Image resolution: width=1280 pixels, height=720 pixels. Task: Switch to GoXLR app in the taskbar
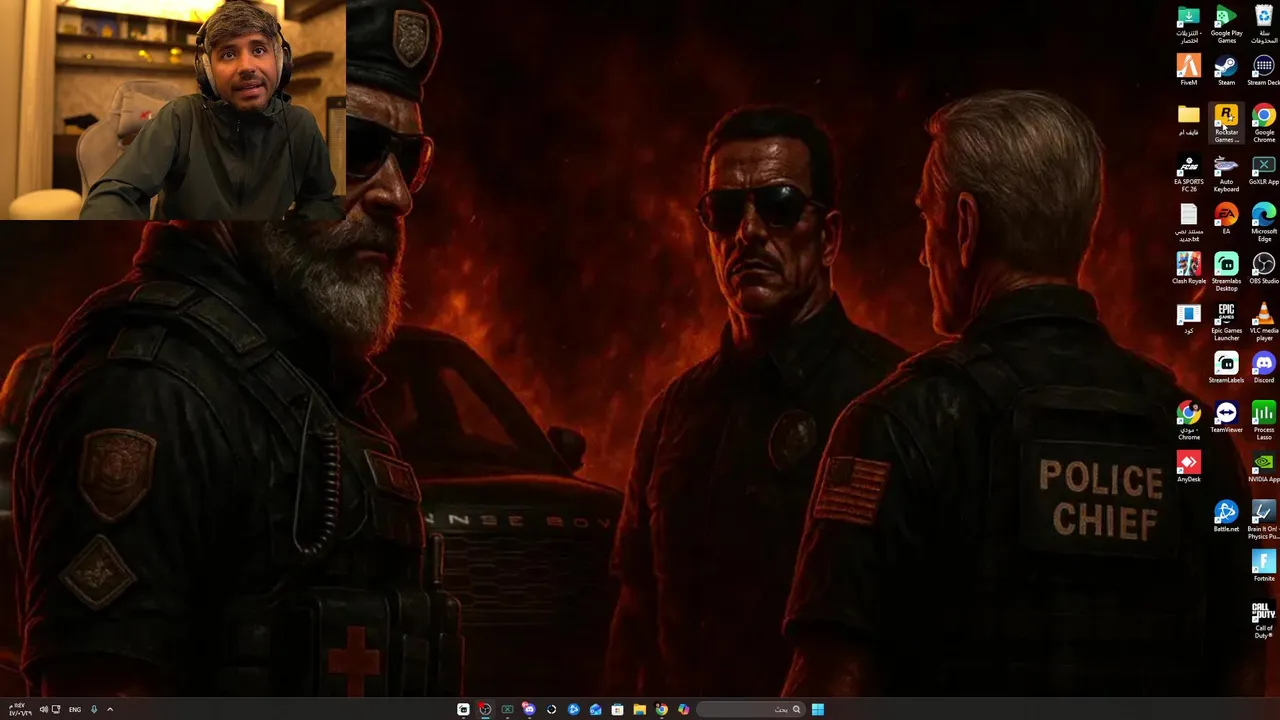[x=507, y=709]
